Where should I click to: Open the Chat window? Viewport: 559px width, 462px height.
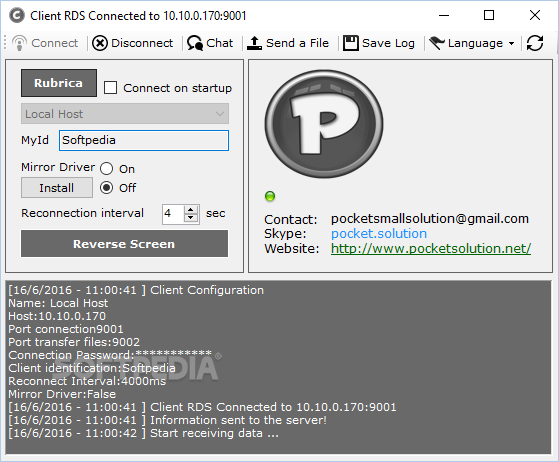[x=210, y=43]
